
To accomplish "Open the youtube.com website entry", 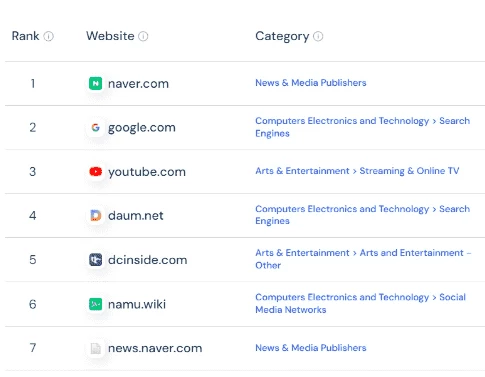I will tap(147, 172).
